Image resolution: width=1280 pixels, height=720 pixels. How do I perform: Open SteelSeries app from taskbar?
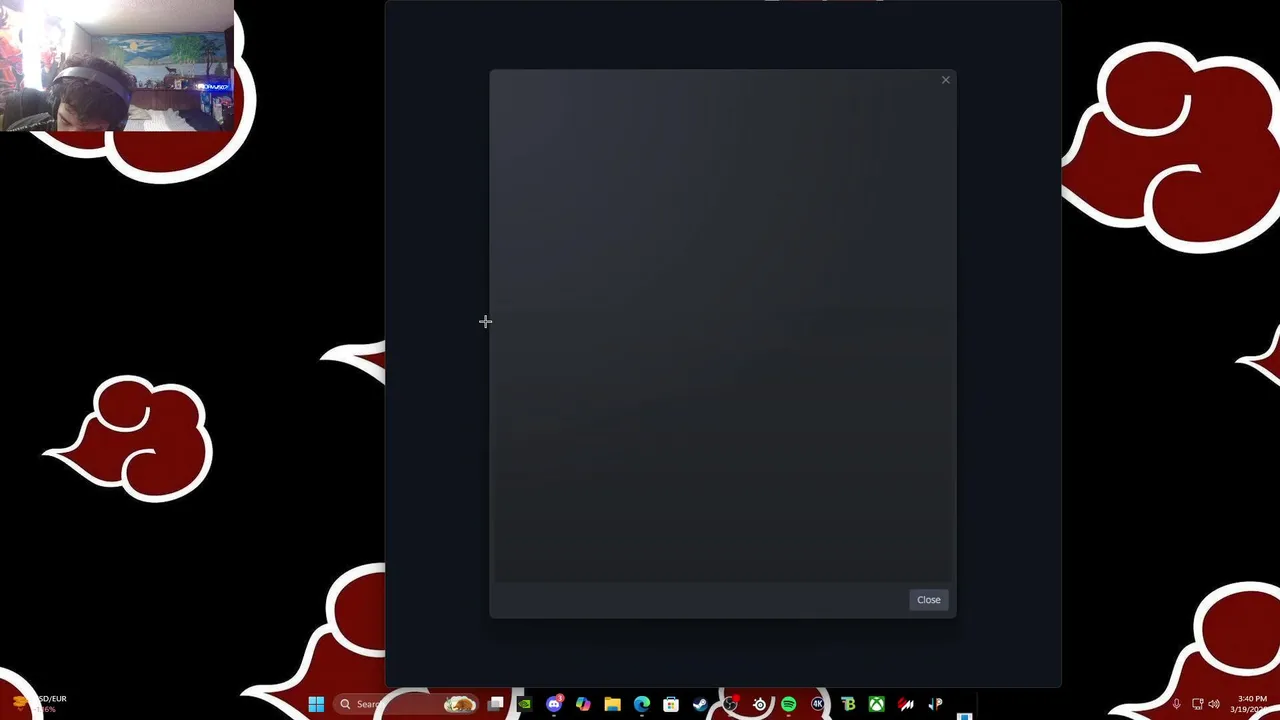tap(759, 704)
